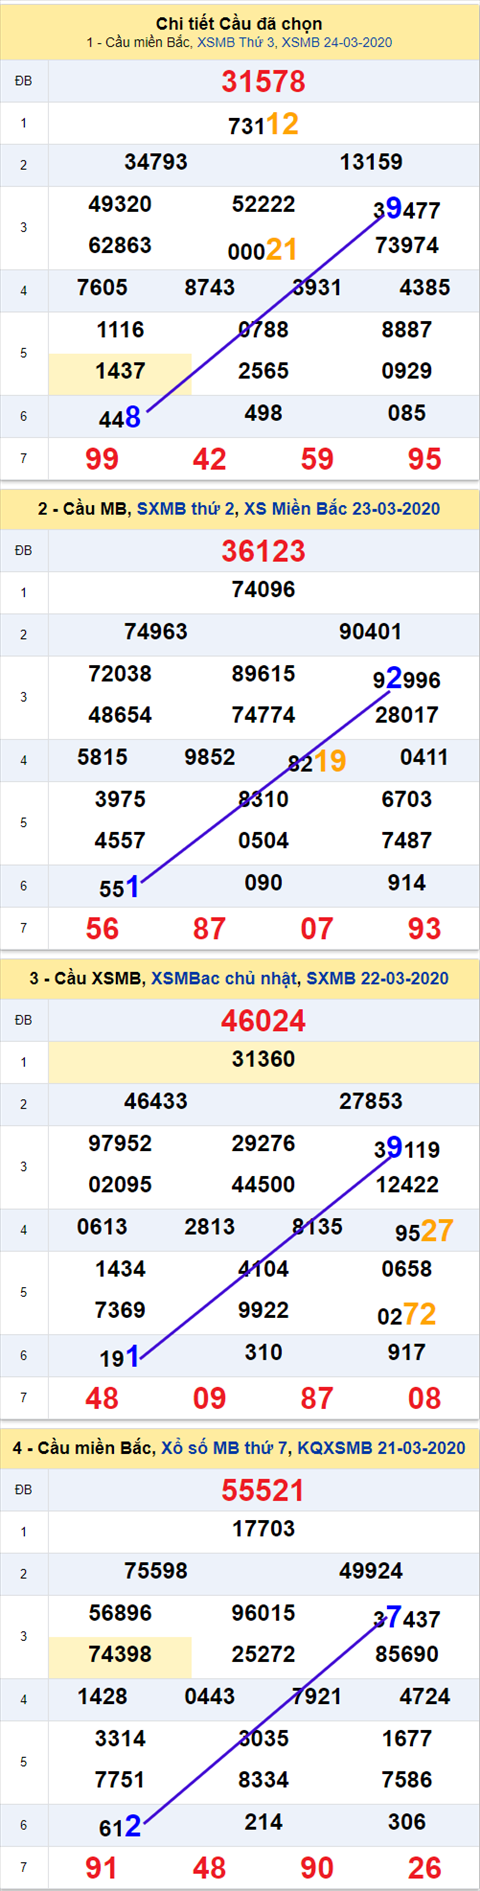Screen dimensions: 480x1891
Task: Select special prize number 55521
Action: 263,1491
